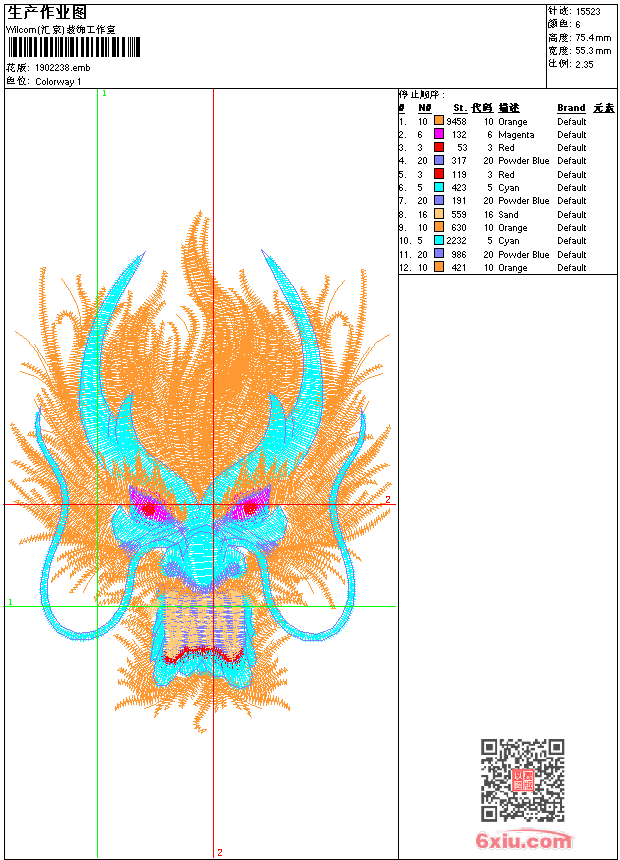Click the green marker 1 at the top guide
Viewport: 620px width, 860px height.
coord(104,93)
